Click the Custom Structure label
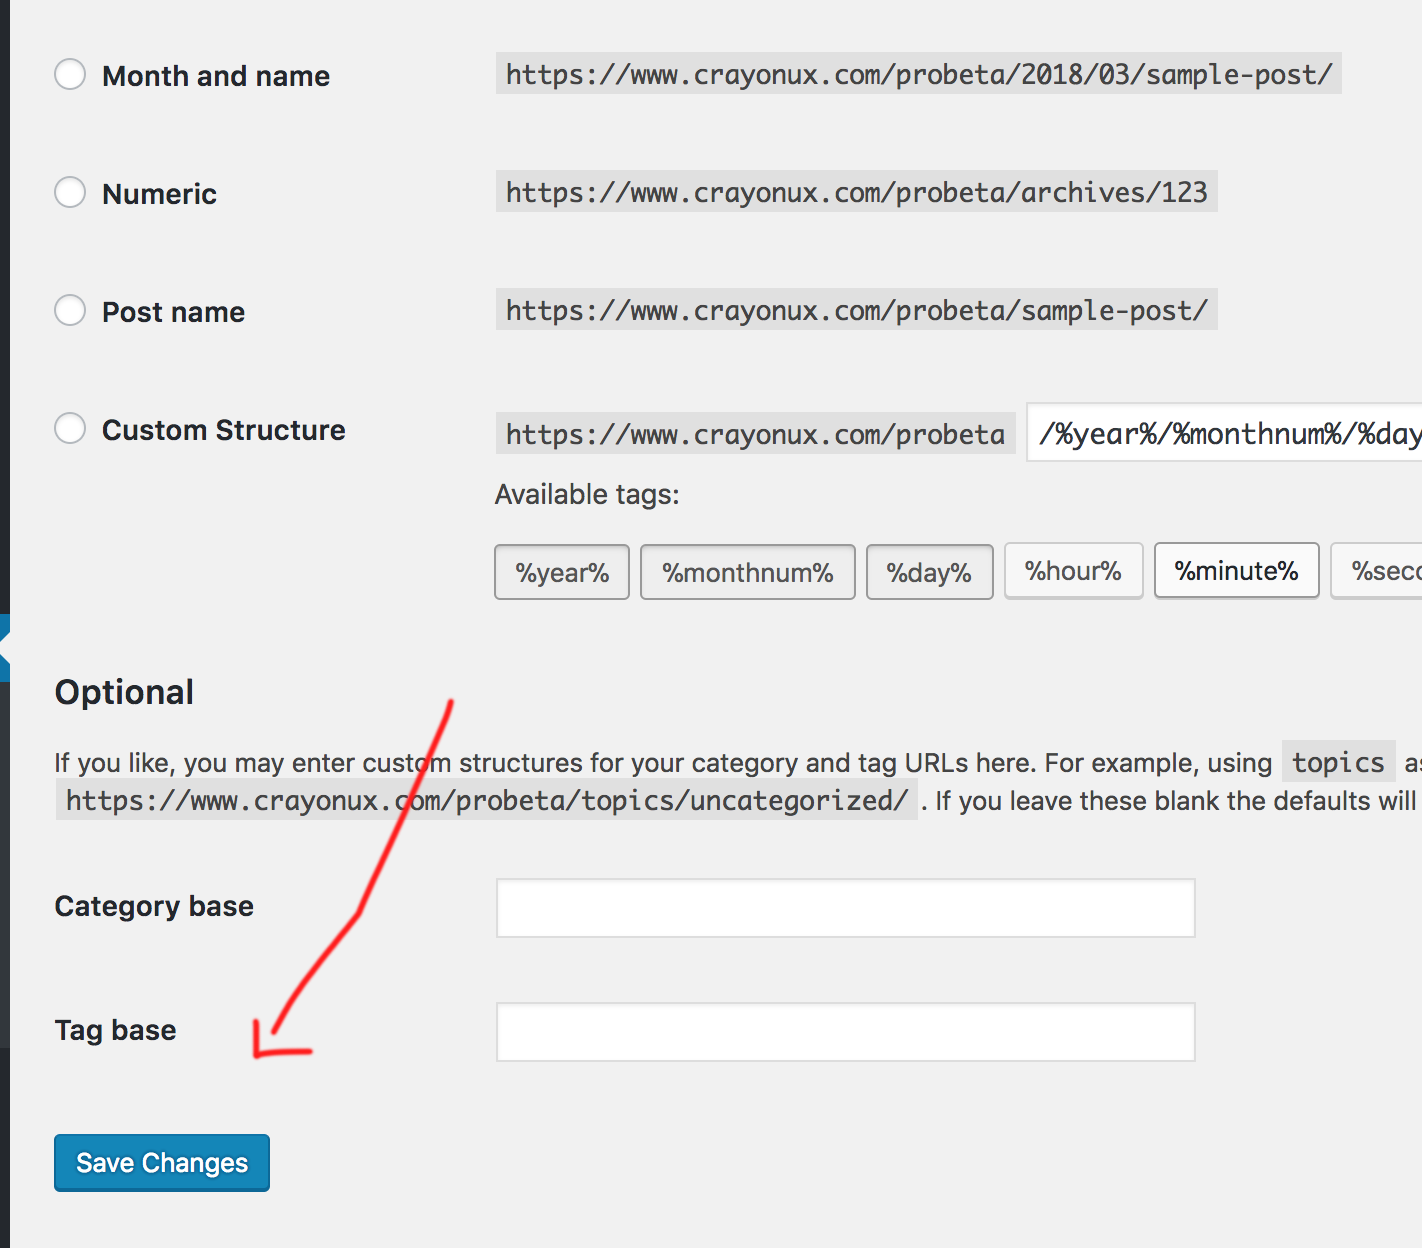Image resolution: width=1422 pixels, height=1248 pixels. [224, 430]
